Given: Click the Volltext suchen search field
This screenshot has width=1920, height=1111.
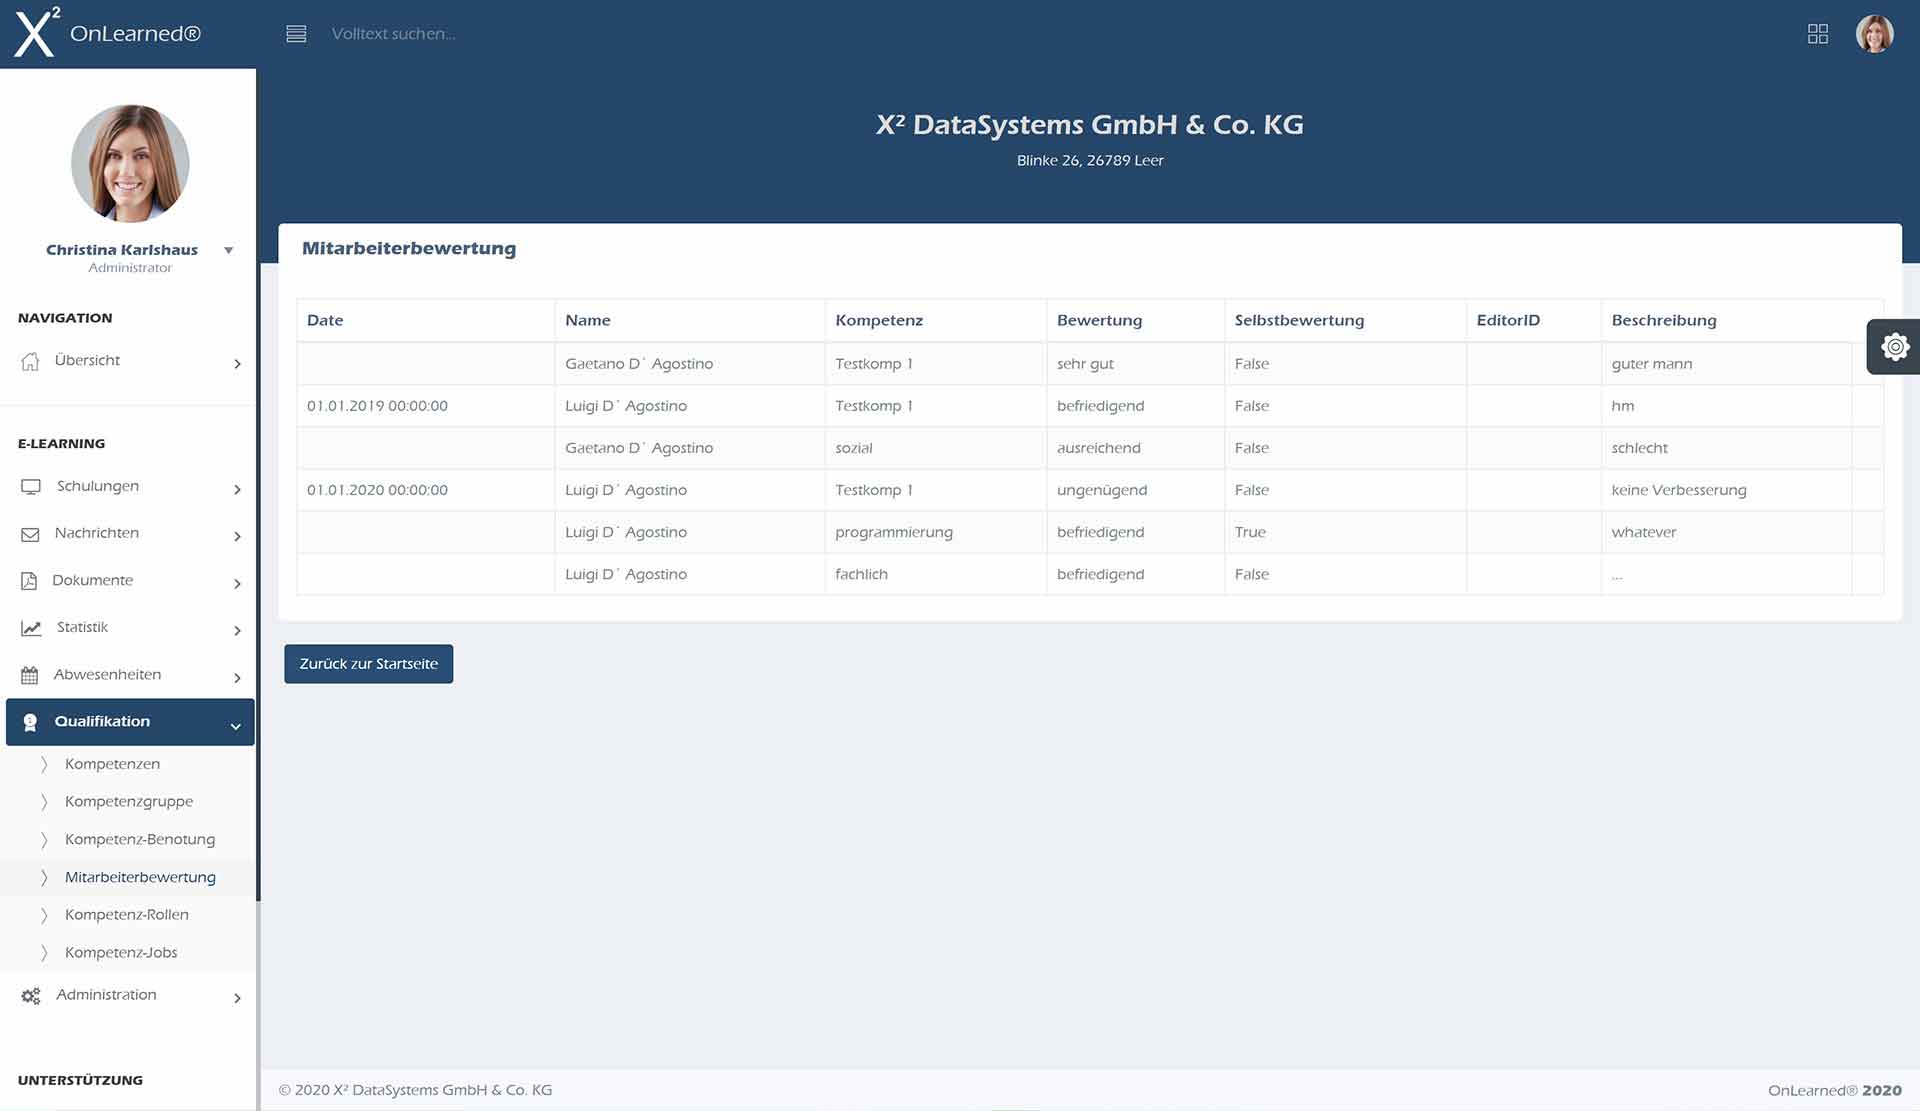Looking at the screenshot, I should click(x=393, y=34).
